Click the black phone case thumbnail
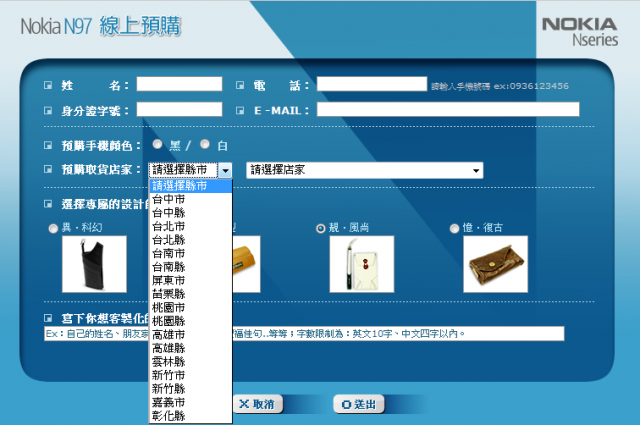The height and width of the screenshot is (425, 640). (94, 264)
